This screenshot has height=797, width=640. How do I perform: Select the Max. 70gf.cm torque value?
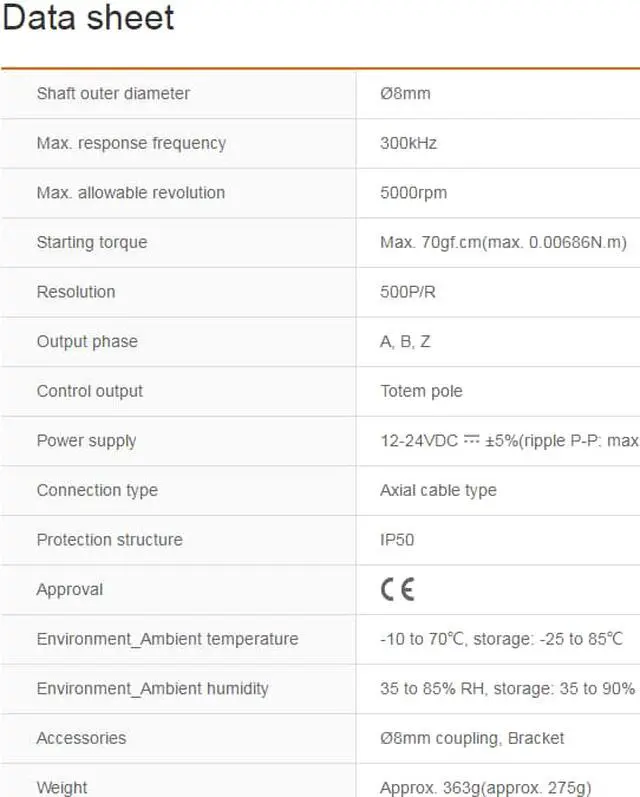click(503, 242)
